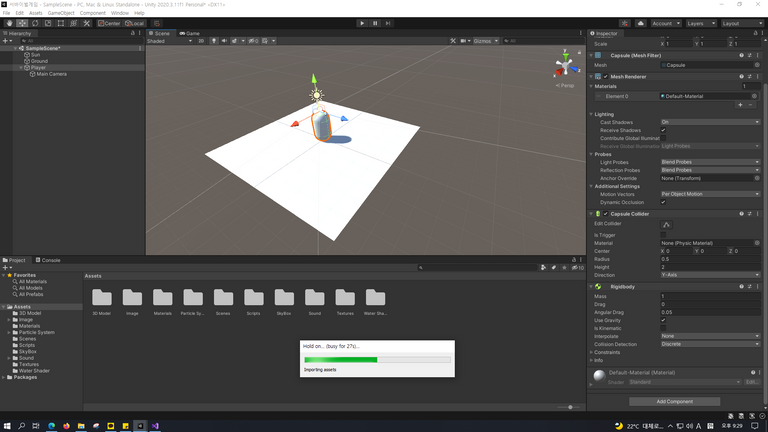Toggle the 2D view button
768x432 pixels.
[x=201, y=41]
